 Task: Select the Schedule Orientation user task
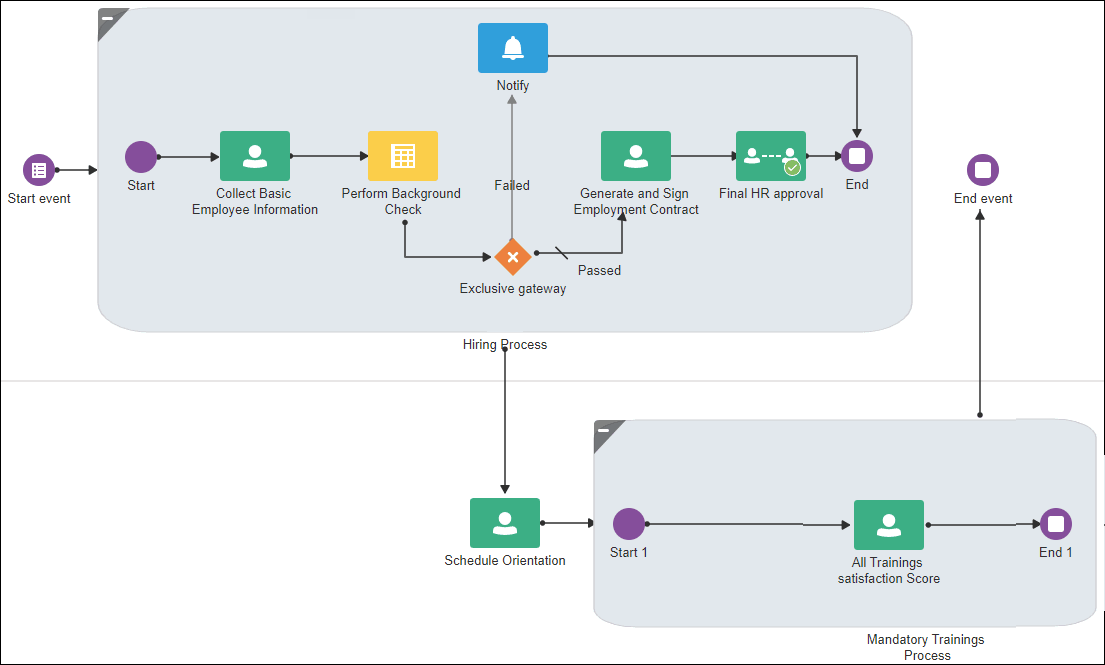505,523
